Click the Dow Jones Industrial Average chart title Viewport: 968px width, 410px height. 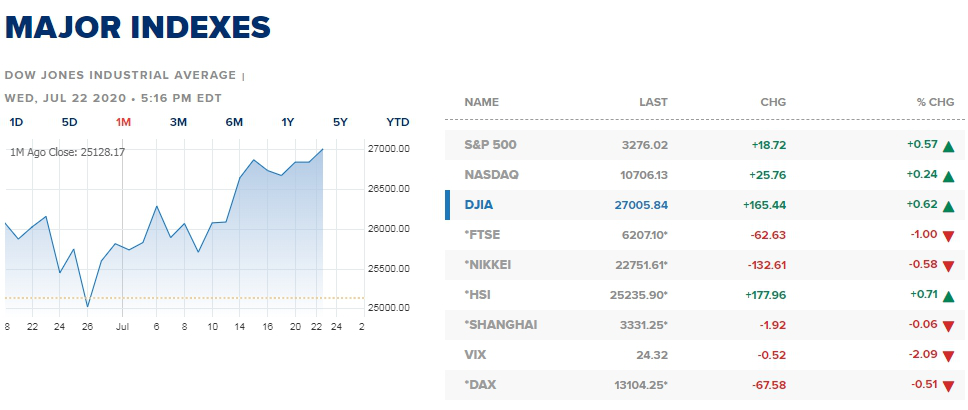tap(120, 75)
